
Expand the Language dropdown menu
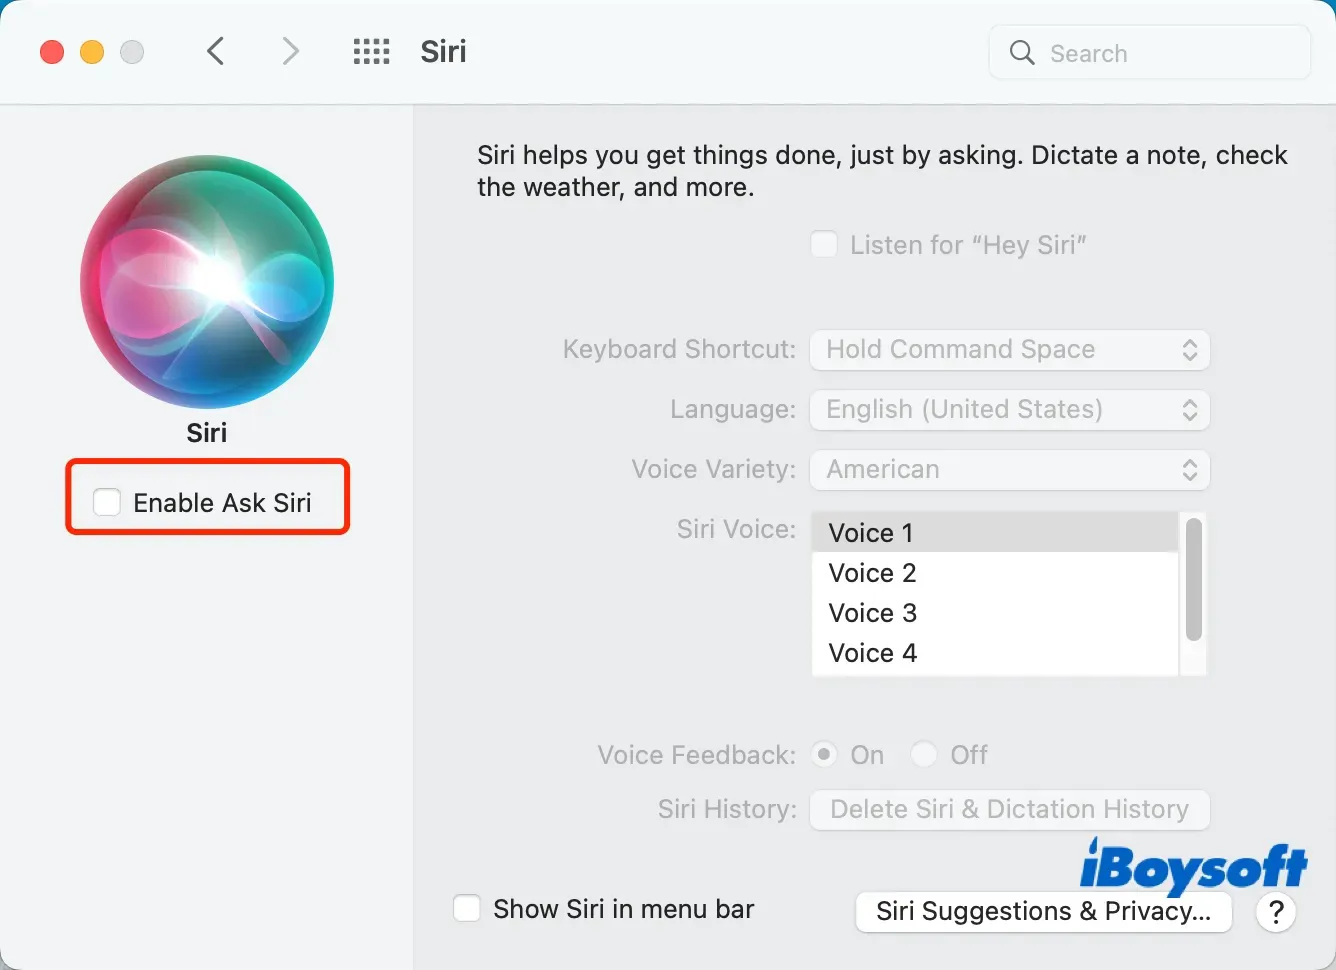(1010, 410)
